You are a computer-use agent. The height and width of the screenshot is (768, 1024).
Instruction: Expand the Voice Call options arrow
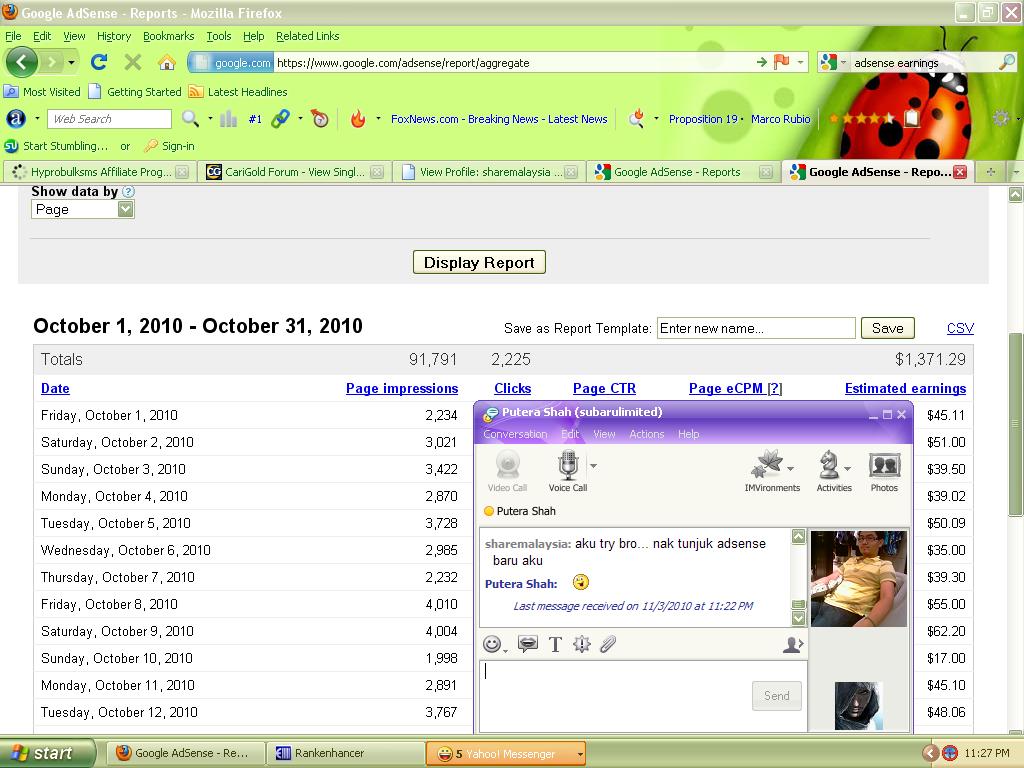coord(594,466)
